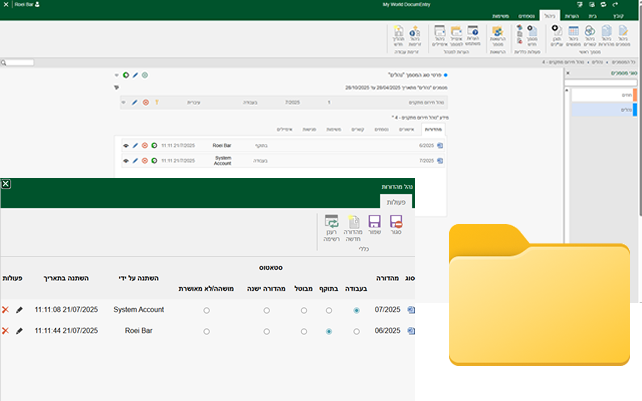642x401 pixels.
Task: Create new edition with מהדורה חדשה icon
Action: [x=352, y=225]
